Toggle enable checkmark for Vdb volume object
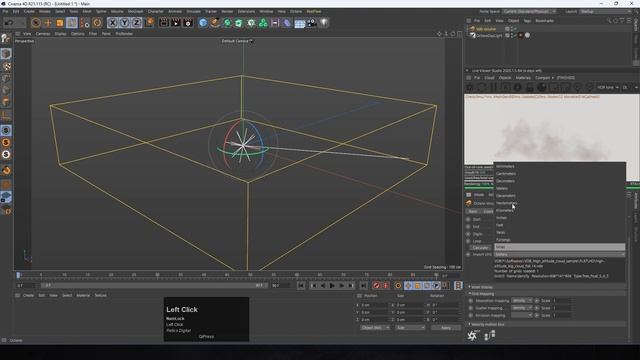The width and height of the screenshot is (640, 360). point(515,29)
